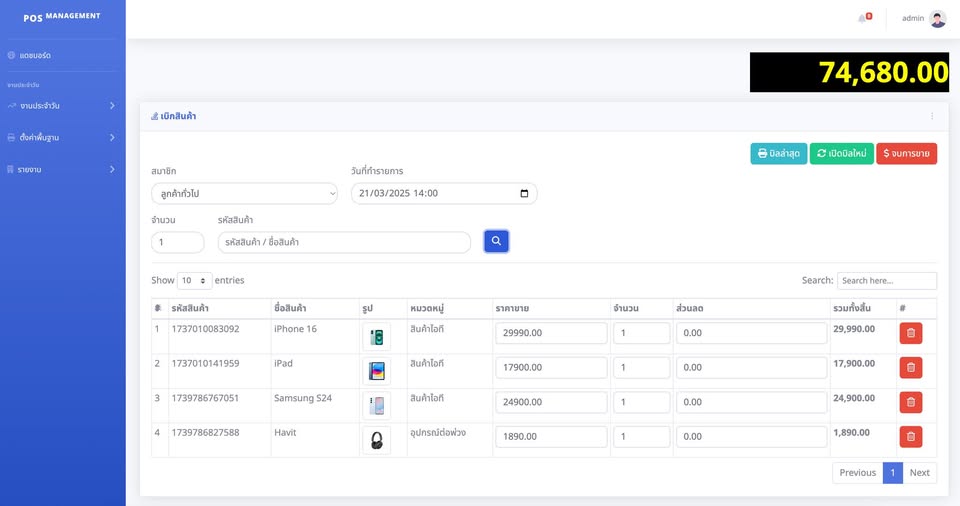Delete the iPhone 16 row
This screenshot has height=506, width=960.
(x=910, y=333)
